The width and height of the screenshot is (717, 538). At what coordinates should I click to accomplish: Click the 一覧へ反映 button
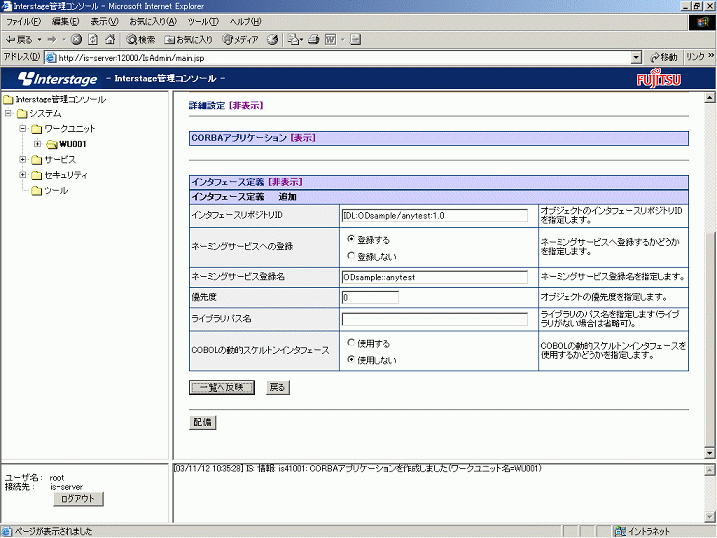(x=222, y=388)
